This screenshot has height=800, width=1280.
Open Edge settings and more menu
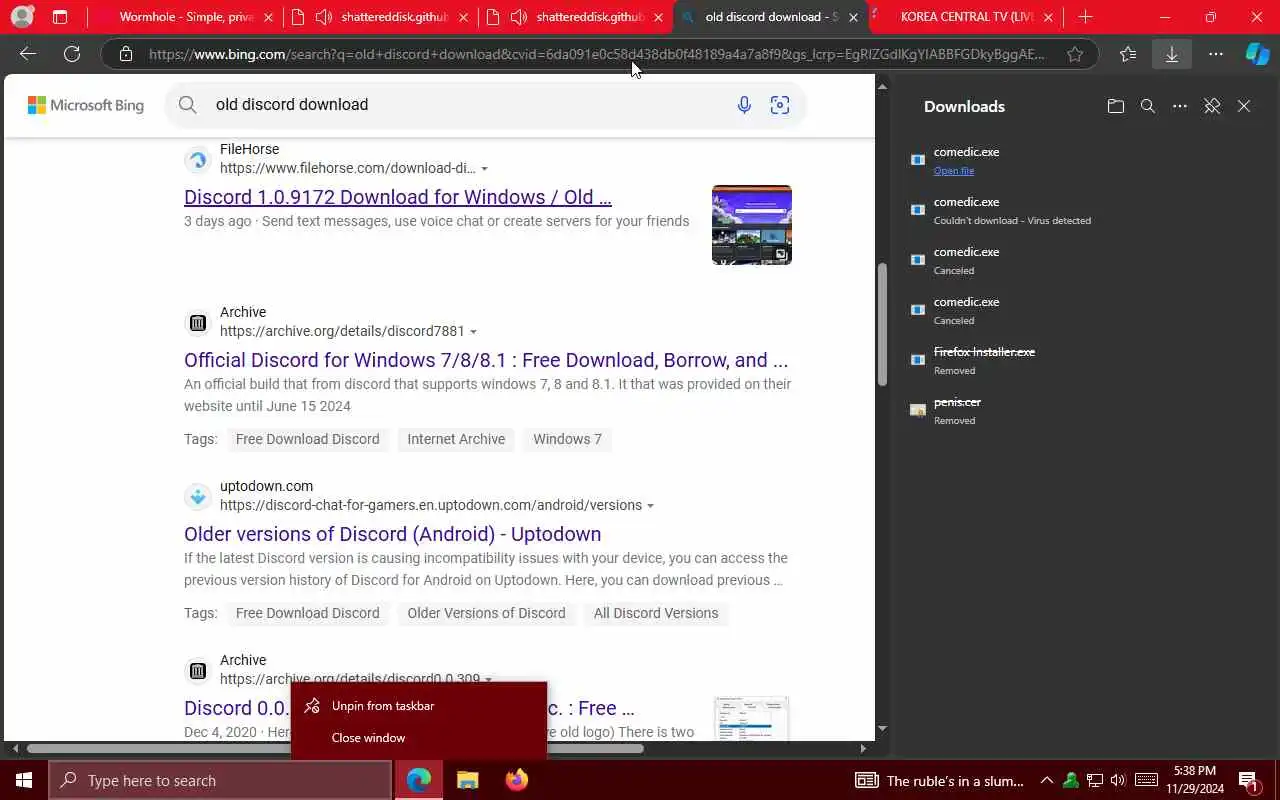1215,54
